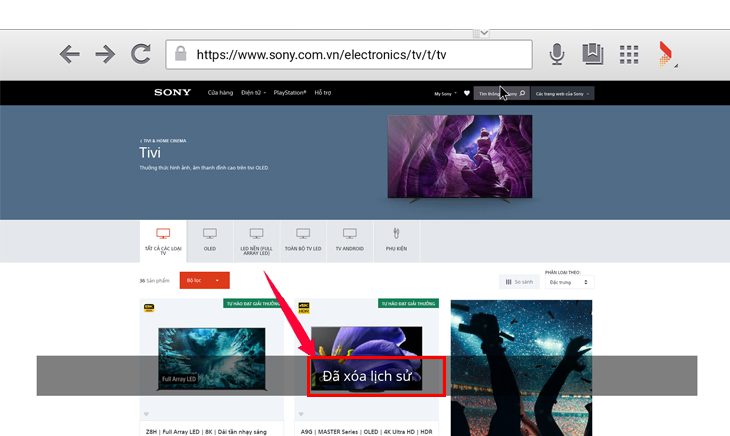Click the So sánh compare button
730x436 pixels.
click(x=519, y=282)
